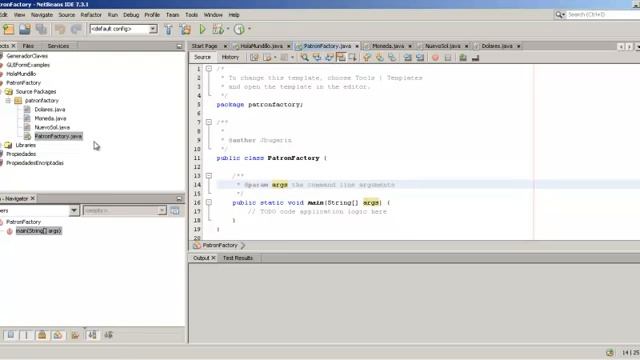This screenshot has height=360, width=640.
Task: Click the Next Bookmark editor icon
Action: coord(380,58)
